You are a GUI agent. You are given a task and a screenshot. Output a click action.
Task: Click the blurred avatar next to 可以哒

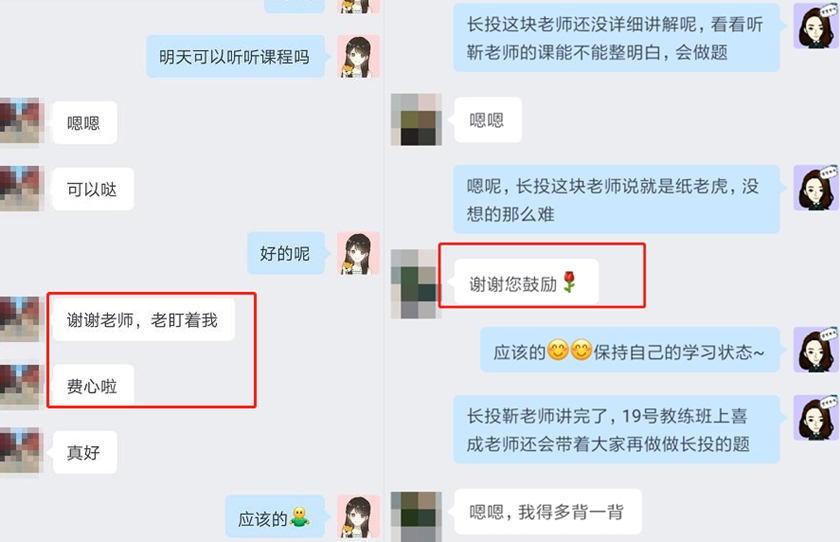pos(20,188)
